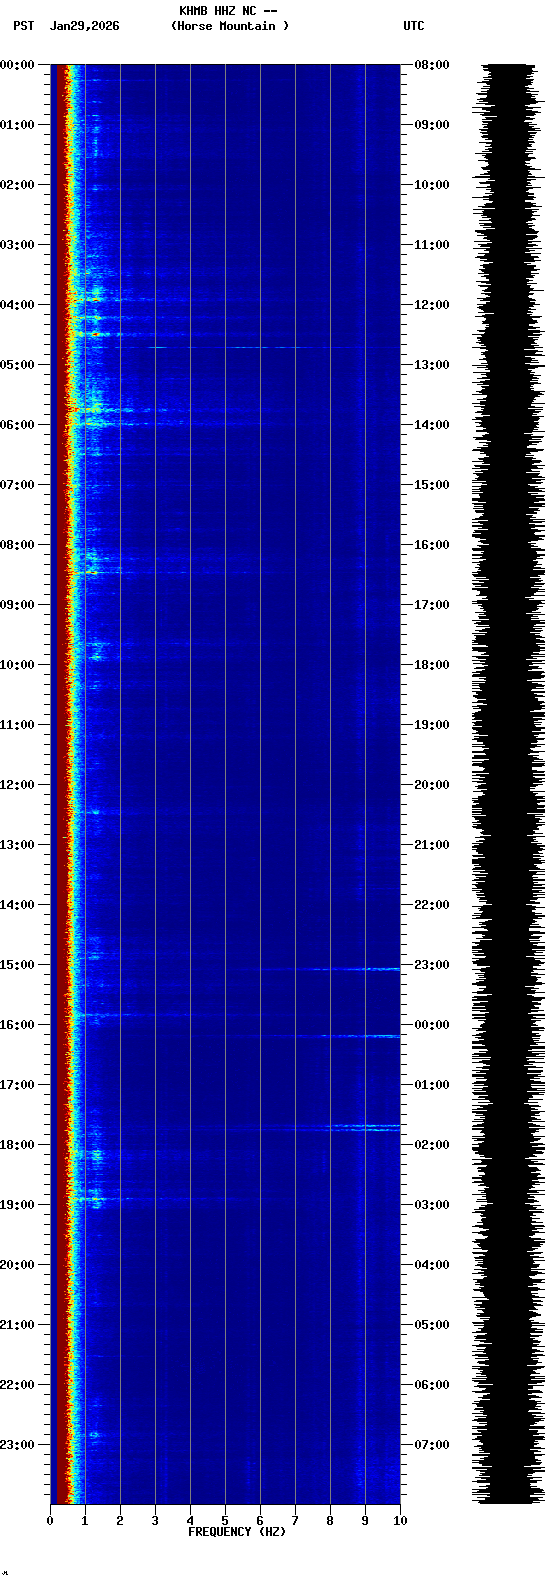Click the 04:00 PST time label
This screenshot has height=1584, width=552.
[x=17, y=305]
